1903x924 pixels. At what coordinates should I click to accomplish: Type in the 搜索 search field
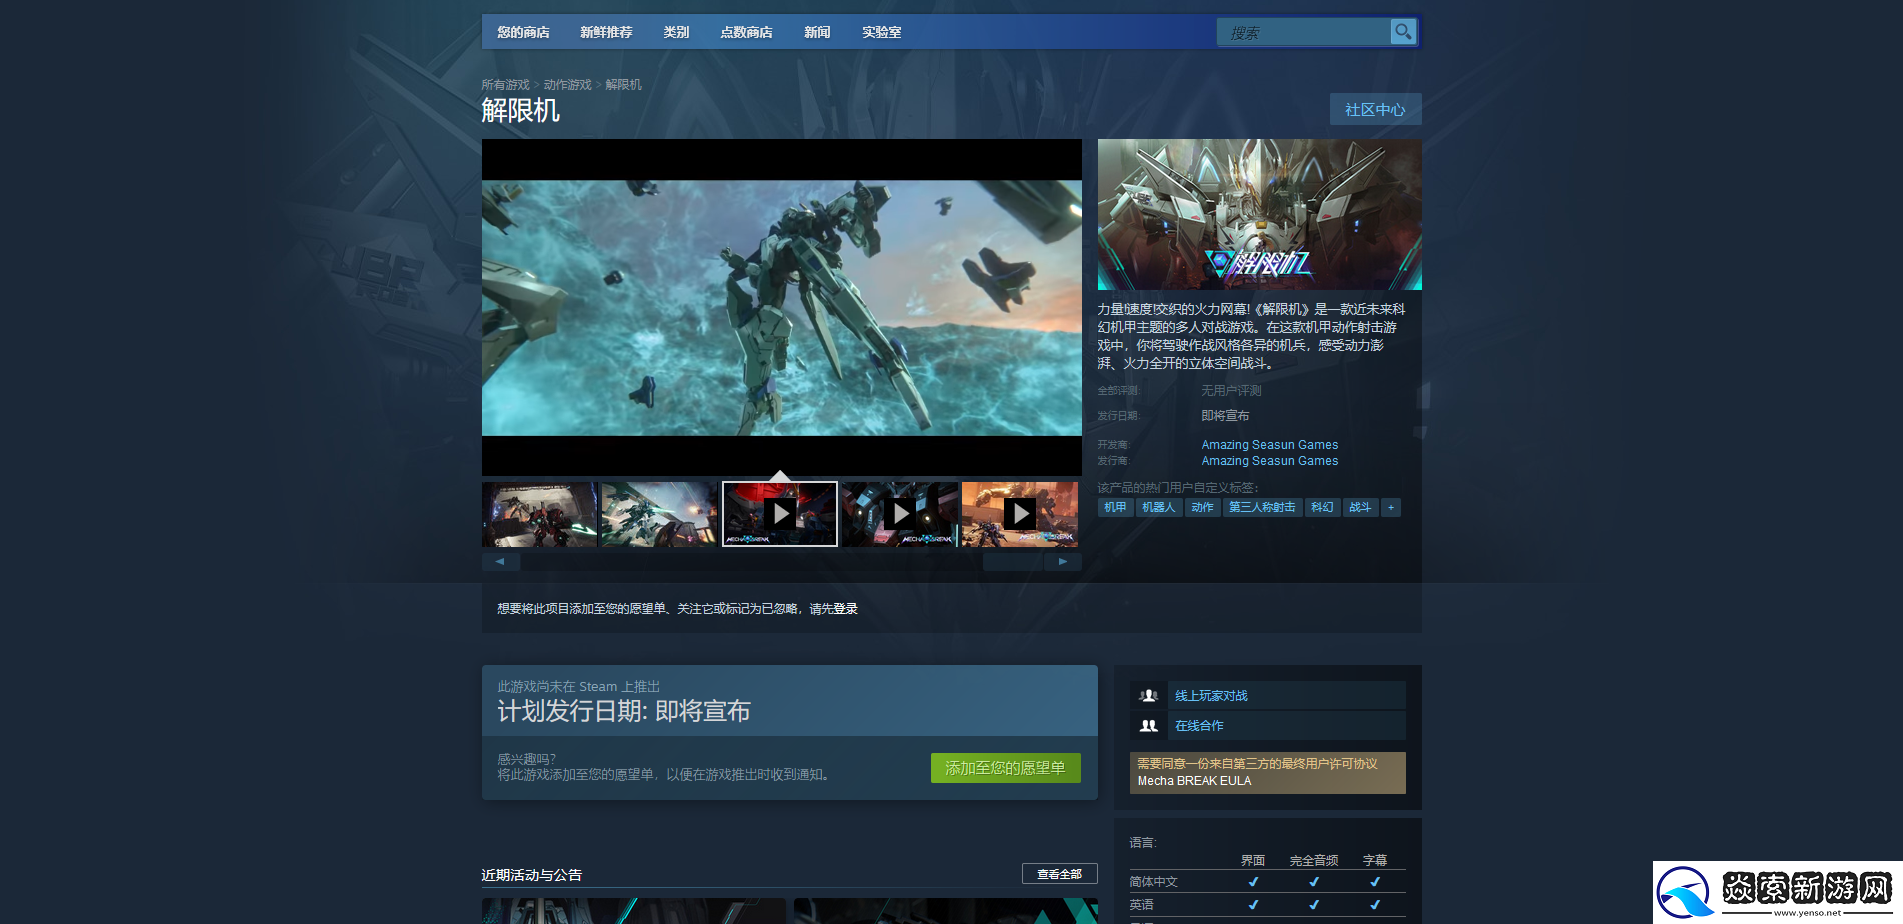coord(1302,33)
